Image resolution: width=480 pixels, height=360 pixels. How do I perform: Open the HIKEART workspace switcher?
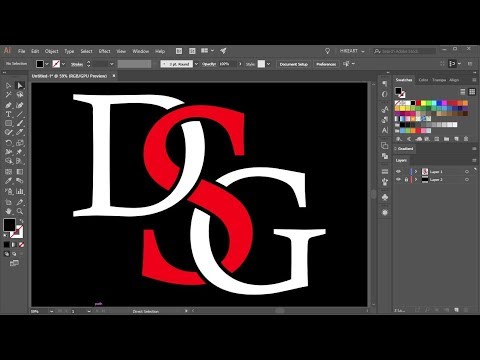(352, 51)
